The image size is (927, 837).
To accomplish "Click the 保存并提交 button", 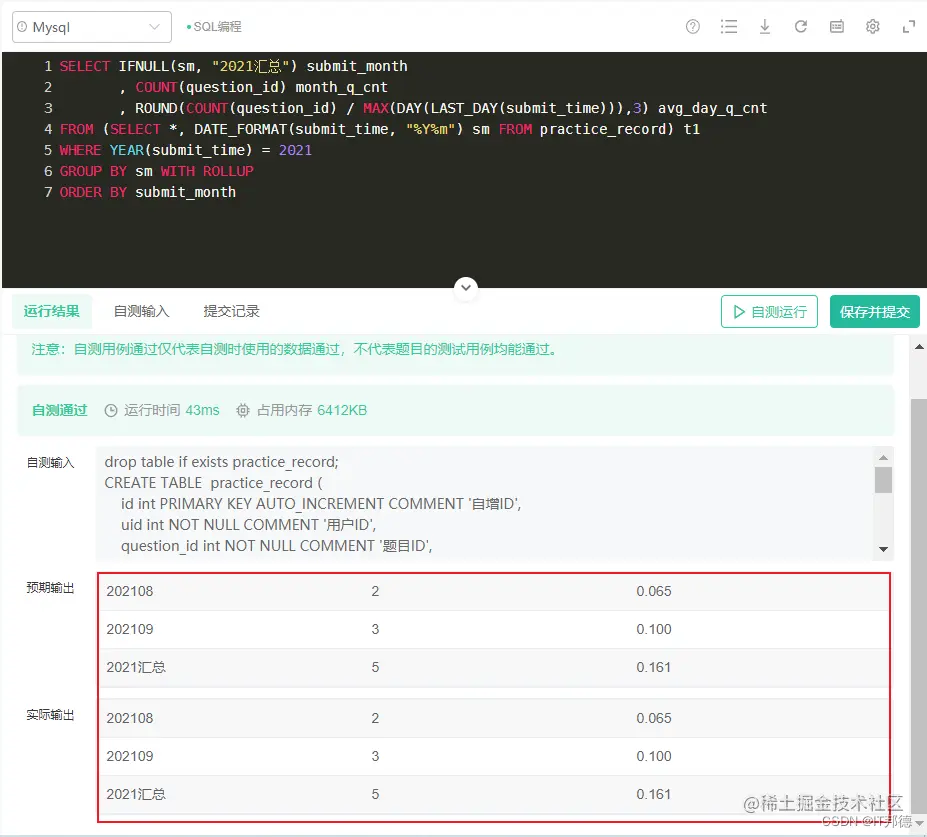I will click(x=874, y=312).
